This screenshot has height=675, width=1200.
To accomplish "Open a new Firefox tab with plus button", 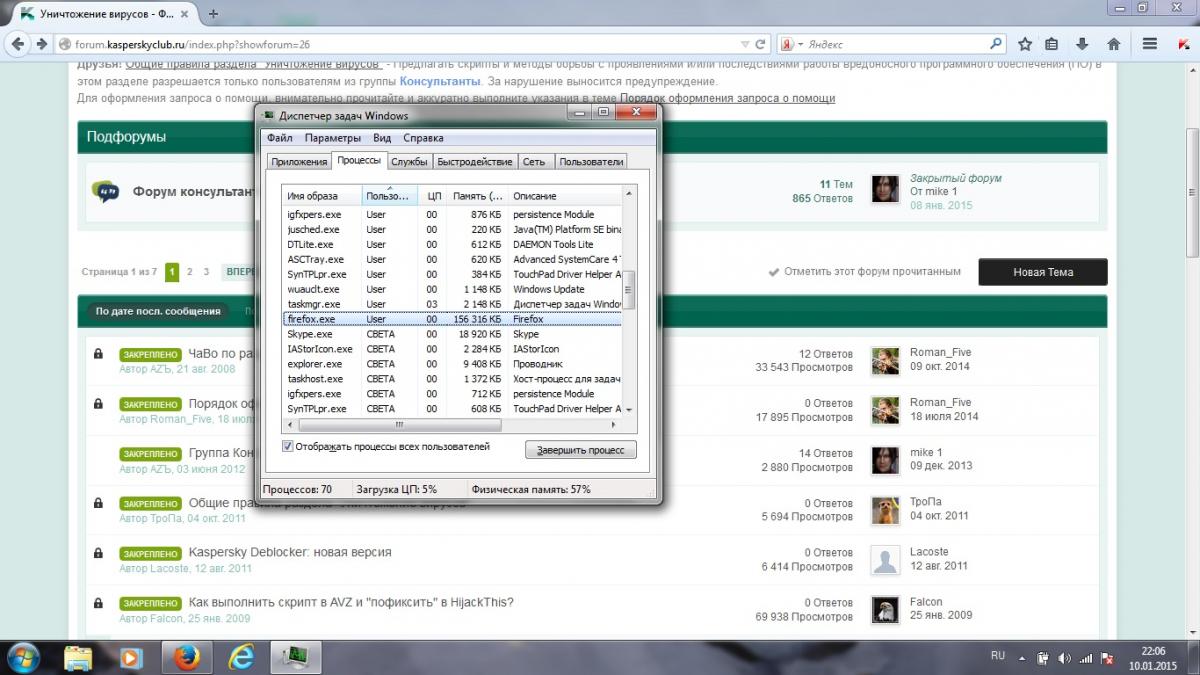I will (x=213, y=14).
